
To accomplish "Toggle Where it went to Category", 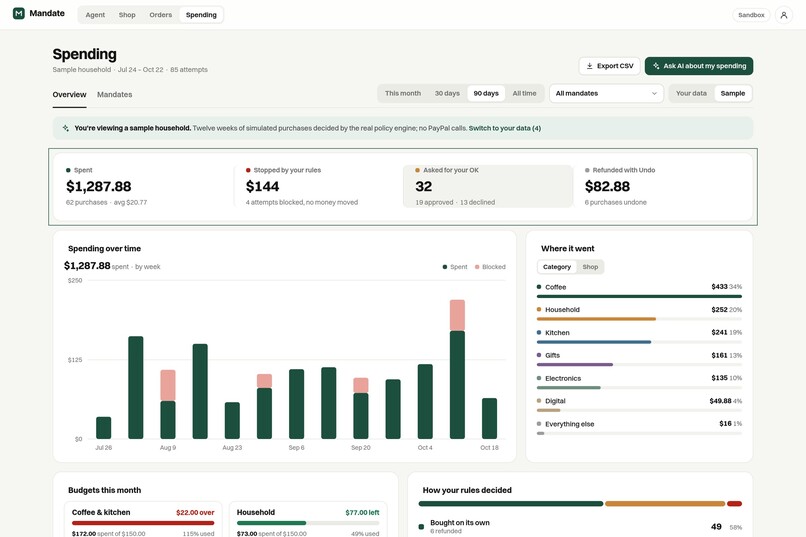I will (557, 267).
